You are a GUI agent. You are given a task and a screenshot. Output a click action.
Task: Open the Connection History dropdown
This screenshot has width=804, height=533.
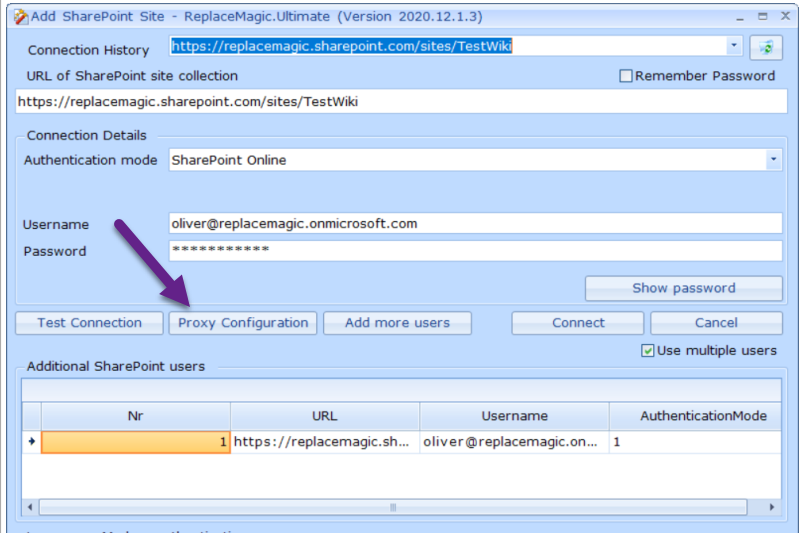[734, 46]
